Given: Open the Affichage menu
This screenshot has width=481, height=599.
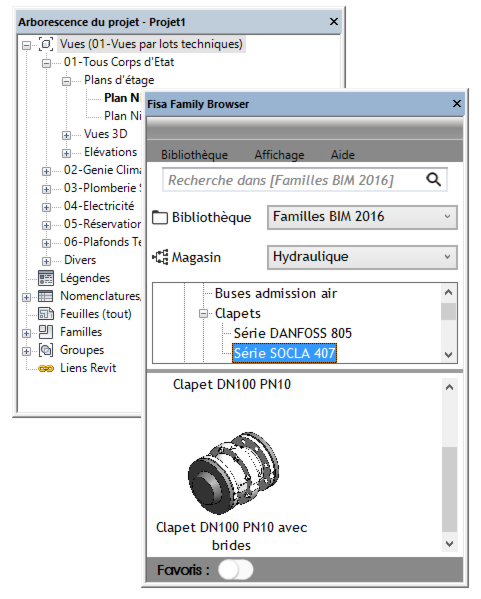Looking at the screenshot, I should tap(279, 155).
